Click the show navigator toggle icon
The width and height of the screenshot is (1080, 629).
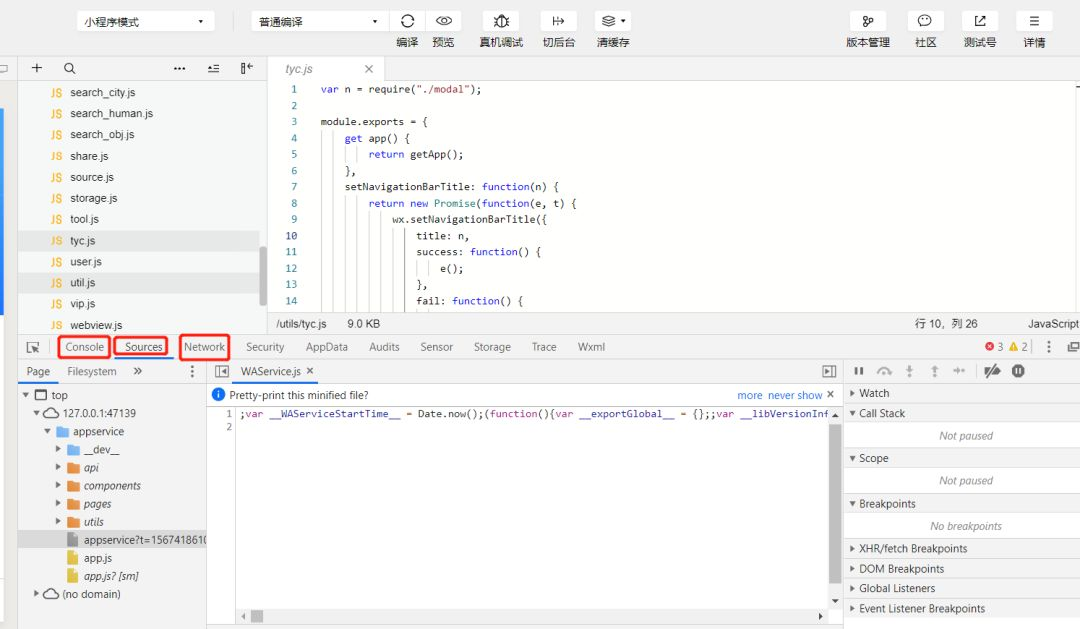pos(222,371)
